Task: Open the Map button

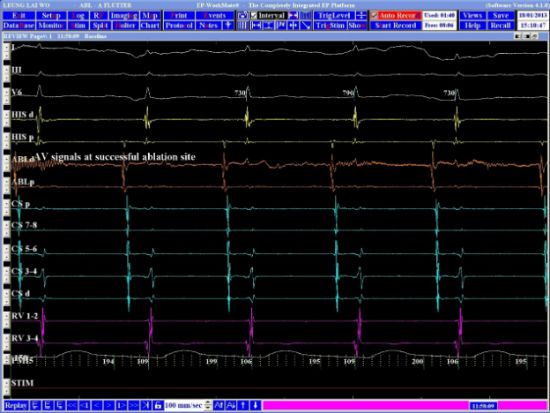Action: point(150,15)
